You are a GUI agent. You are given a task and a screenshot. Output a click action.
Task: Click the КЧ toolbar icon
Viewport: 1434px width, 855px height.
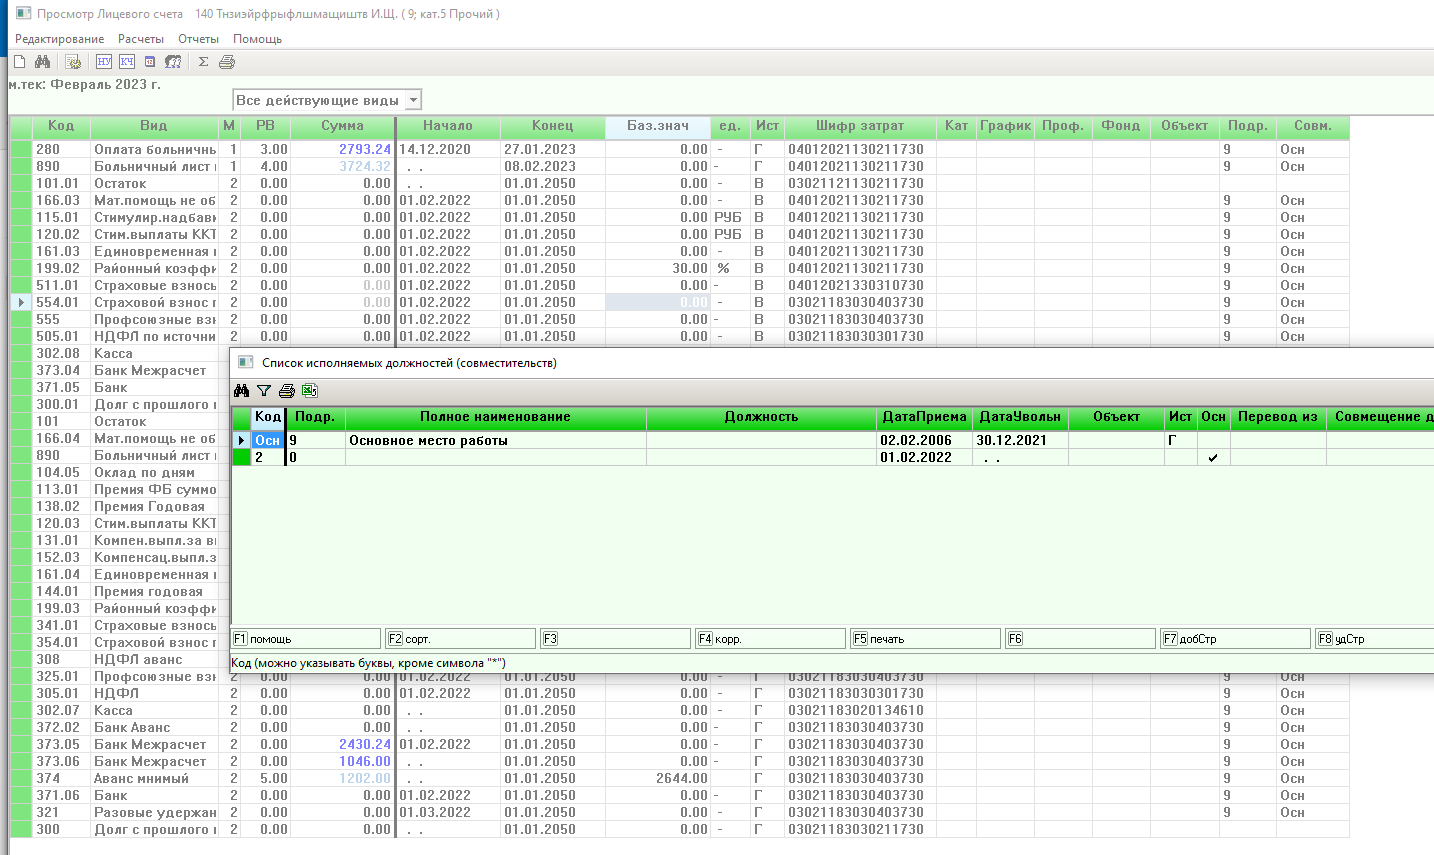(x=127, y=62)
